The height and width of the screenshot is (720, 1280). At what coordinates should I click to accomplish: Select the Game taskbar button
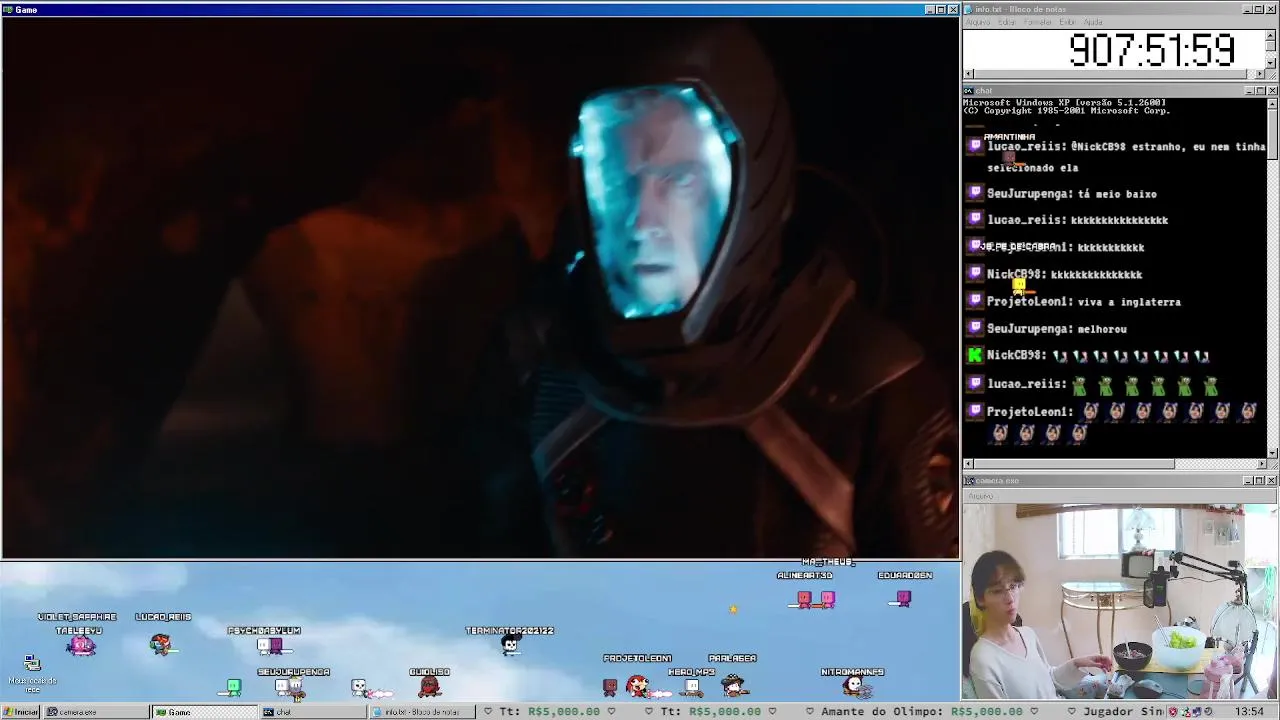[x=204, y=712]
